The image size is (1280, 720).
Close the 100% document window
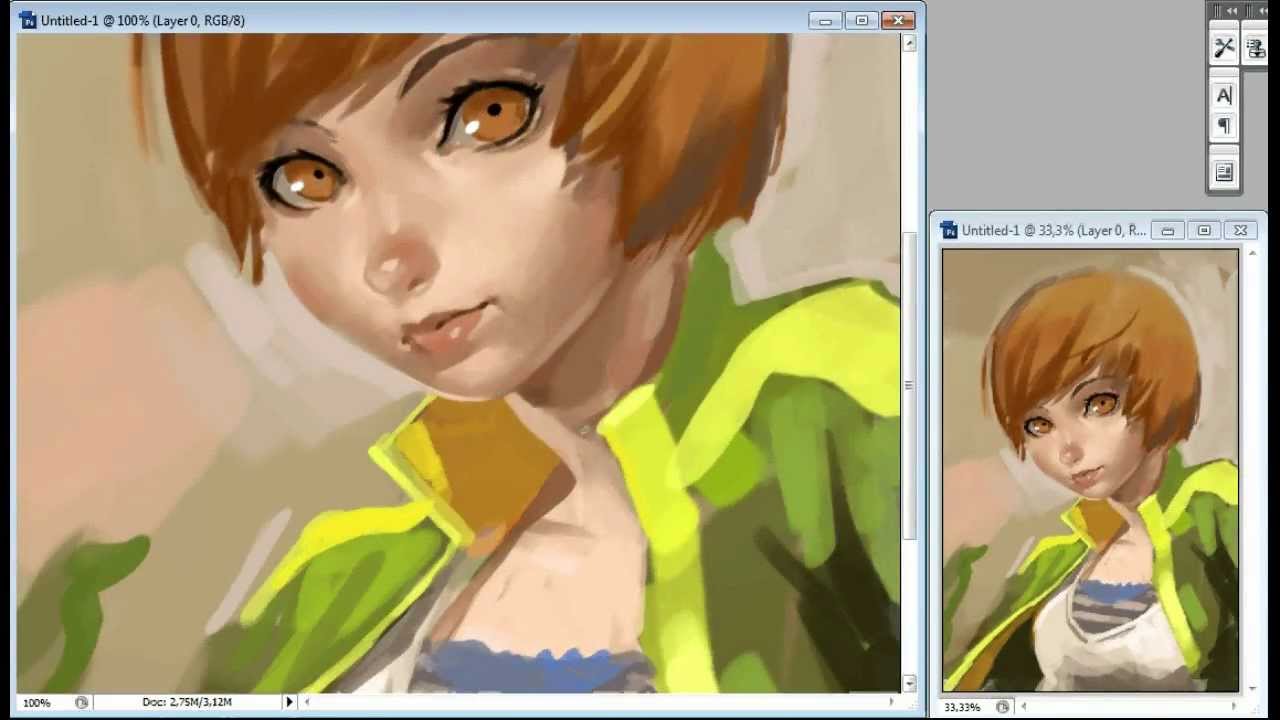click(x=898, y=20)
